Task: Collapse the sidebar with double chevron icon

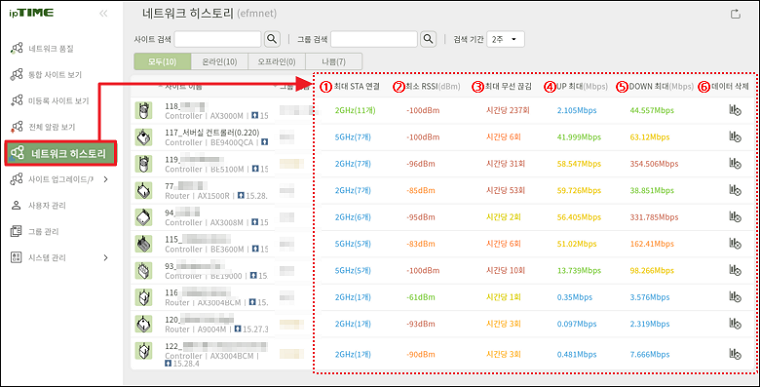Action: [103, 14]
